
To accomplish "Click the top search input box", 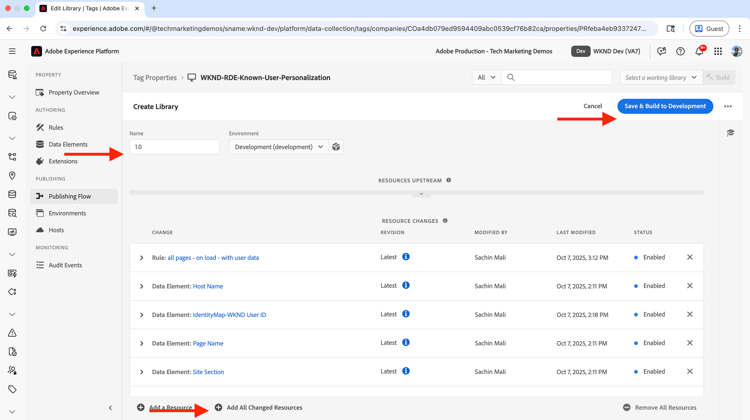I will coord(557,77).
